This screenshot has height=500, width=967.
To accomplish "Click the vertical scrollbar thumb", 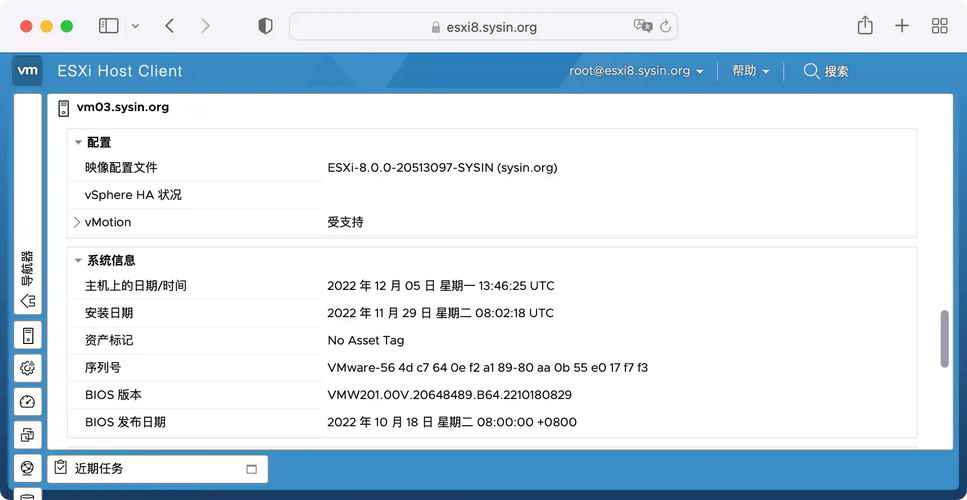I will [x=944, y=339].
